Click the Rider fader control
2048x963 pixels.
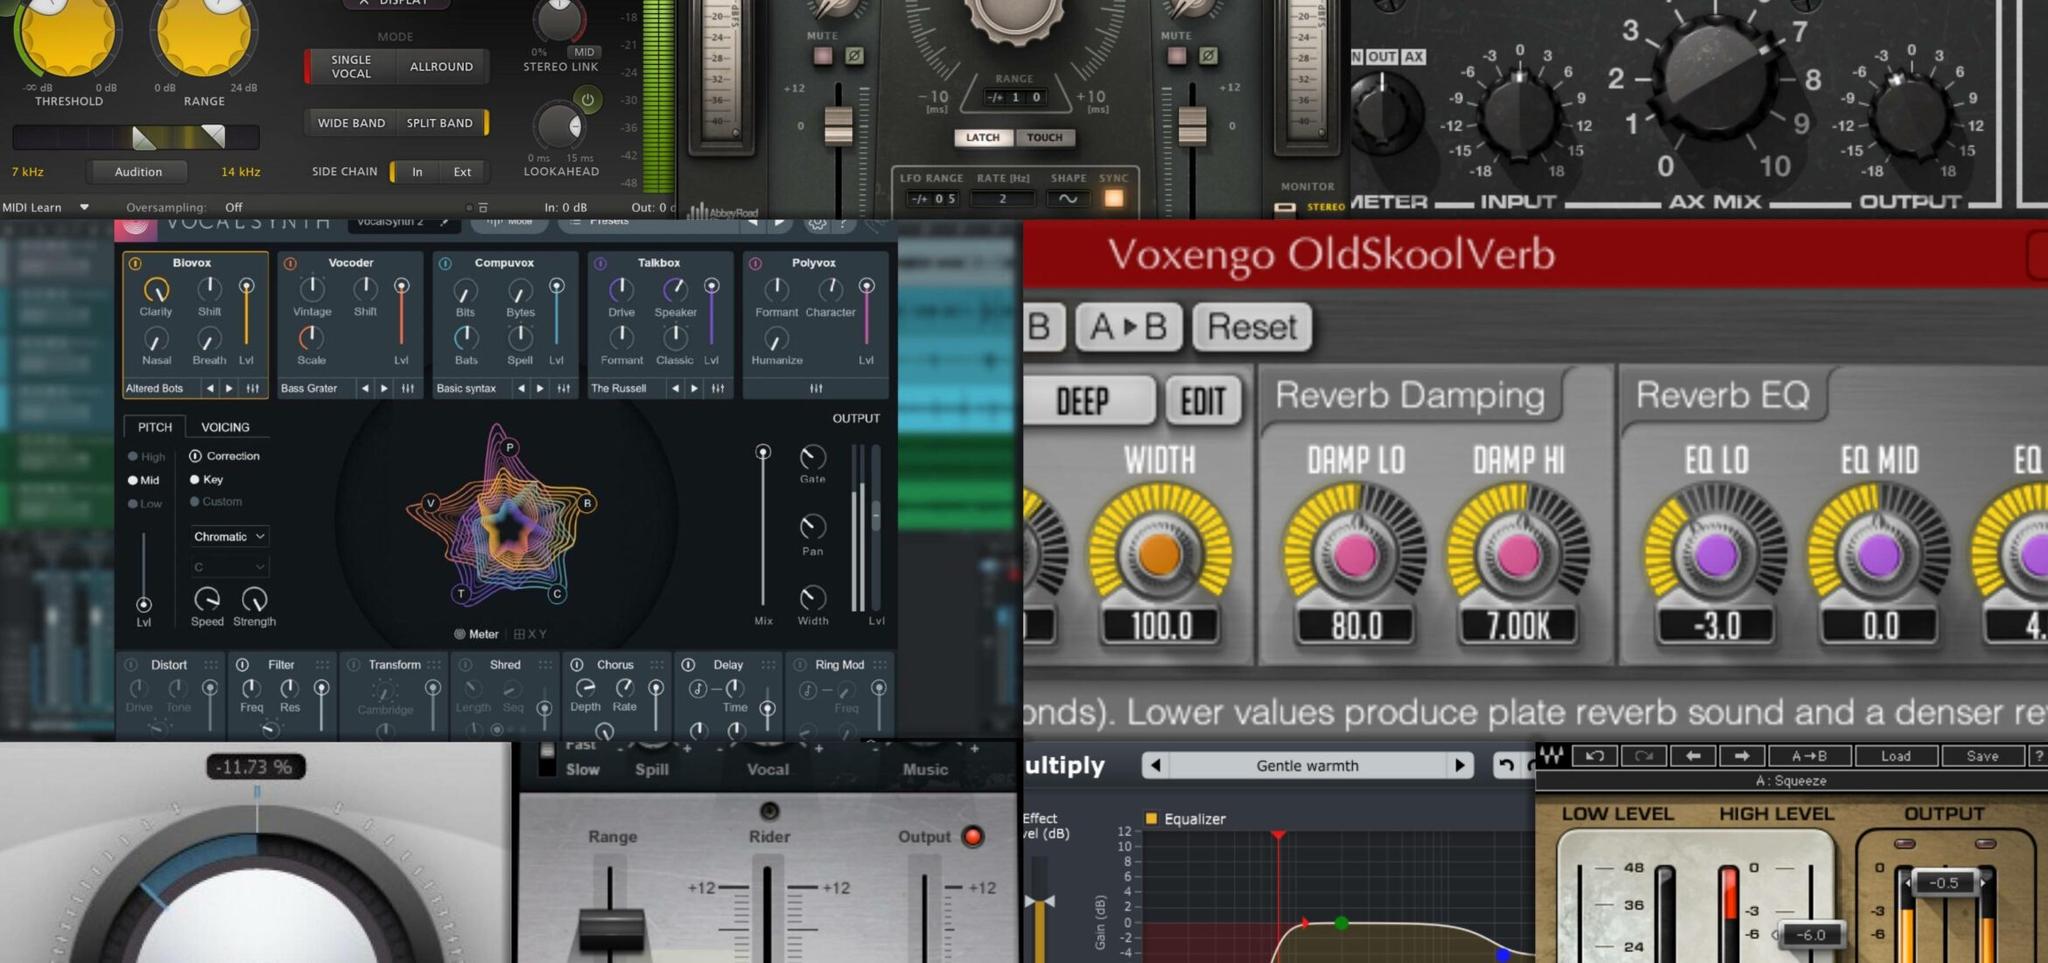[x=766, y=900]
